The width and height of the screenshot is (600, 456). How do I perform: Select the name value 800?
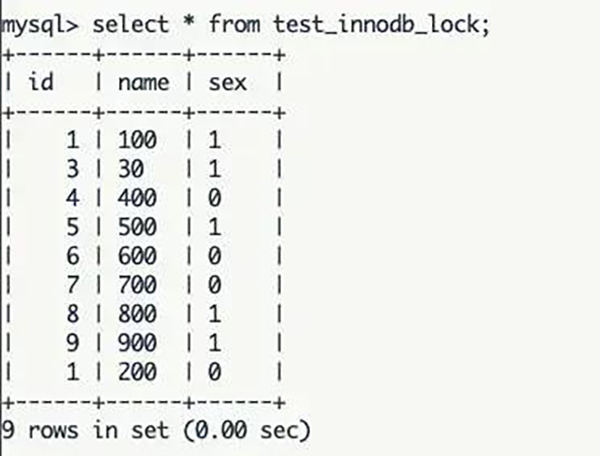(x=137, y=314)
